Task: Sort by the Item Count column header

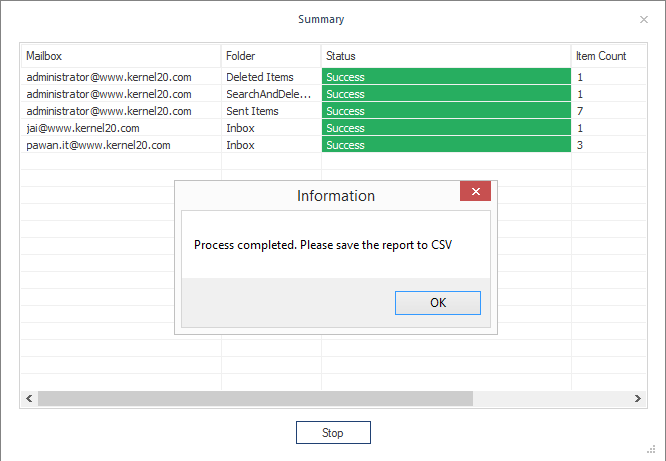Action: pos(608,56)
